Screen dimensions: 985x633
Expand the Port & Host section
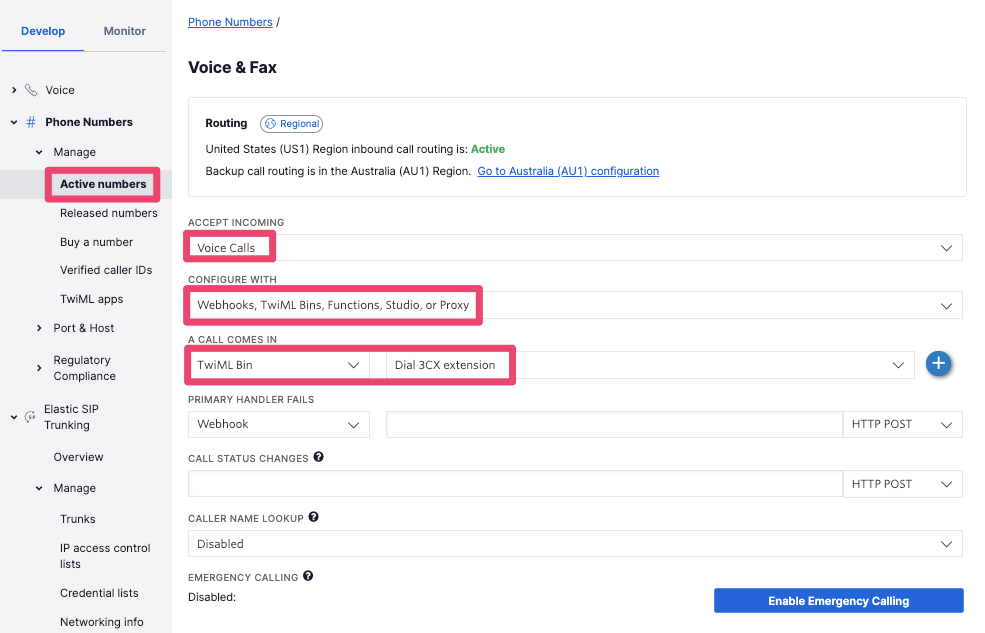39,328
